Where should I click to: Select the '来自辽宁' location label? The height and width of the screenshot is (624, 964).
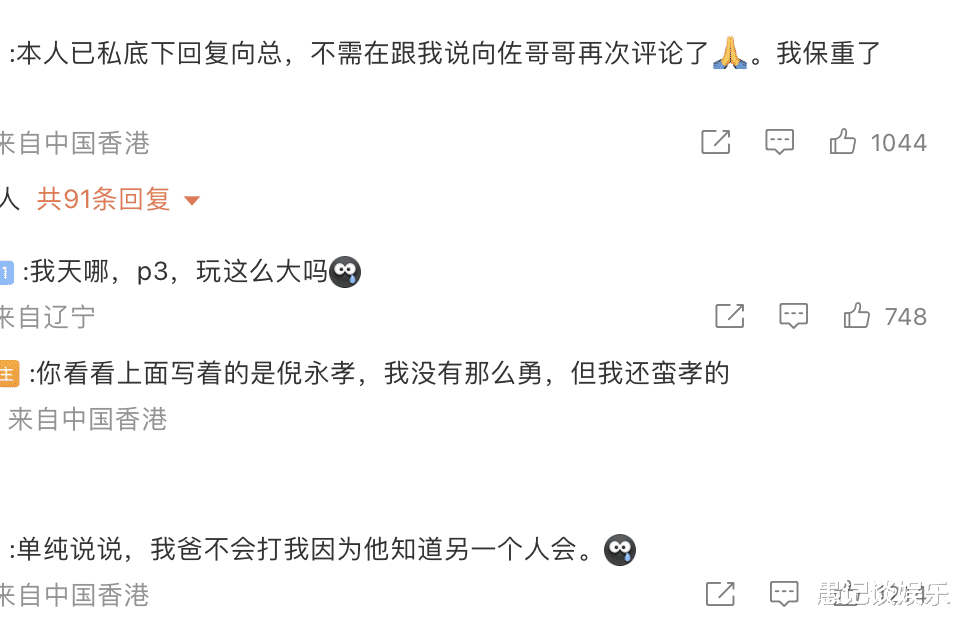tap(45, 317)
